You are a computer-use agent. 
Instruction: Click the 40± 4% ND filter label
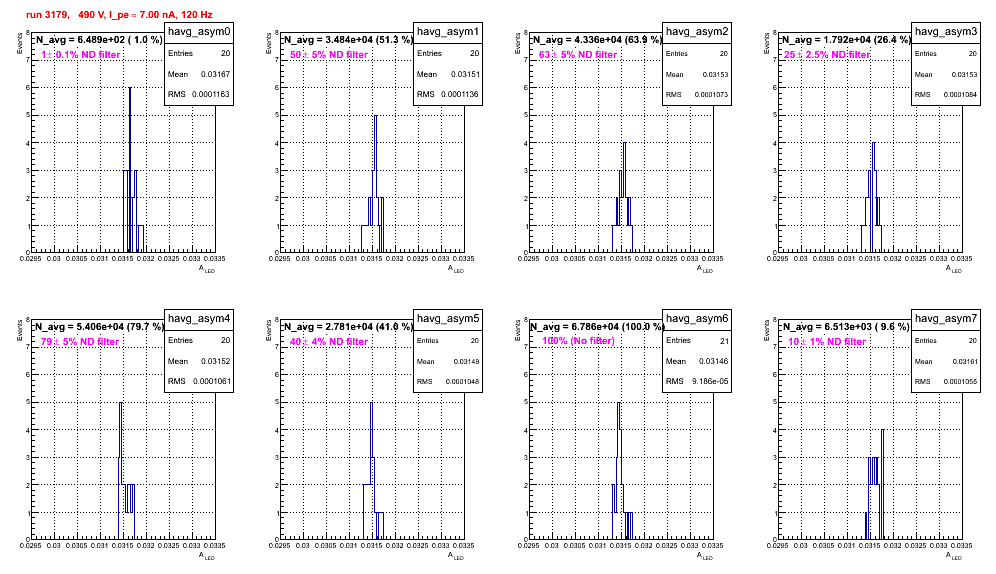click(329, 342)
